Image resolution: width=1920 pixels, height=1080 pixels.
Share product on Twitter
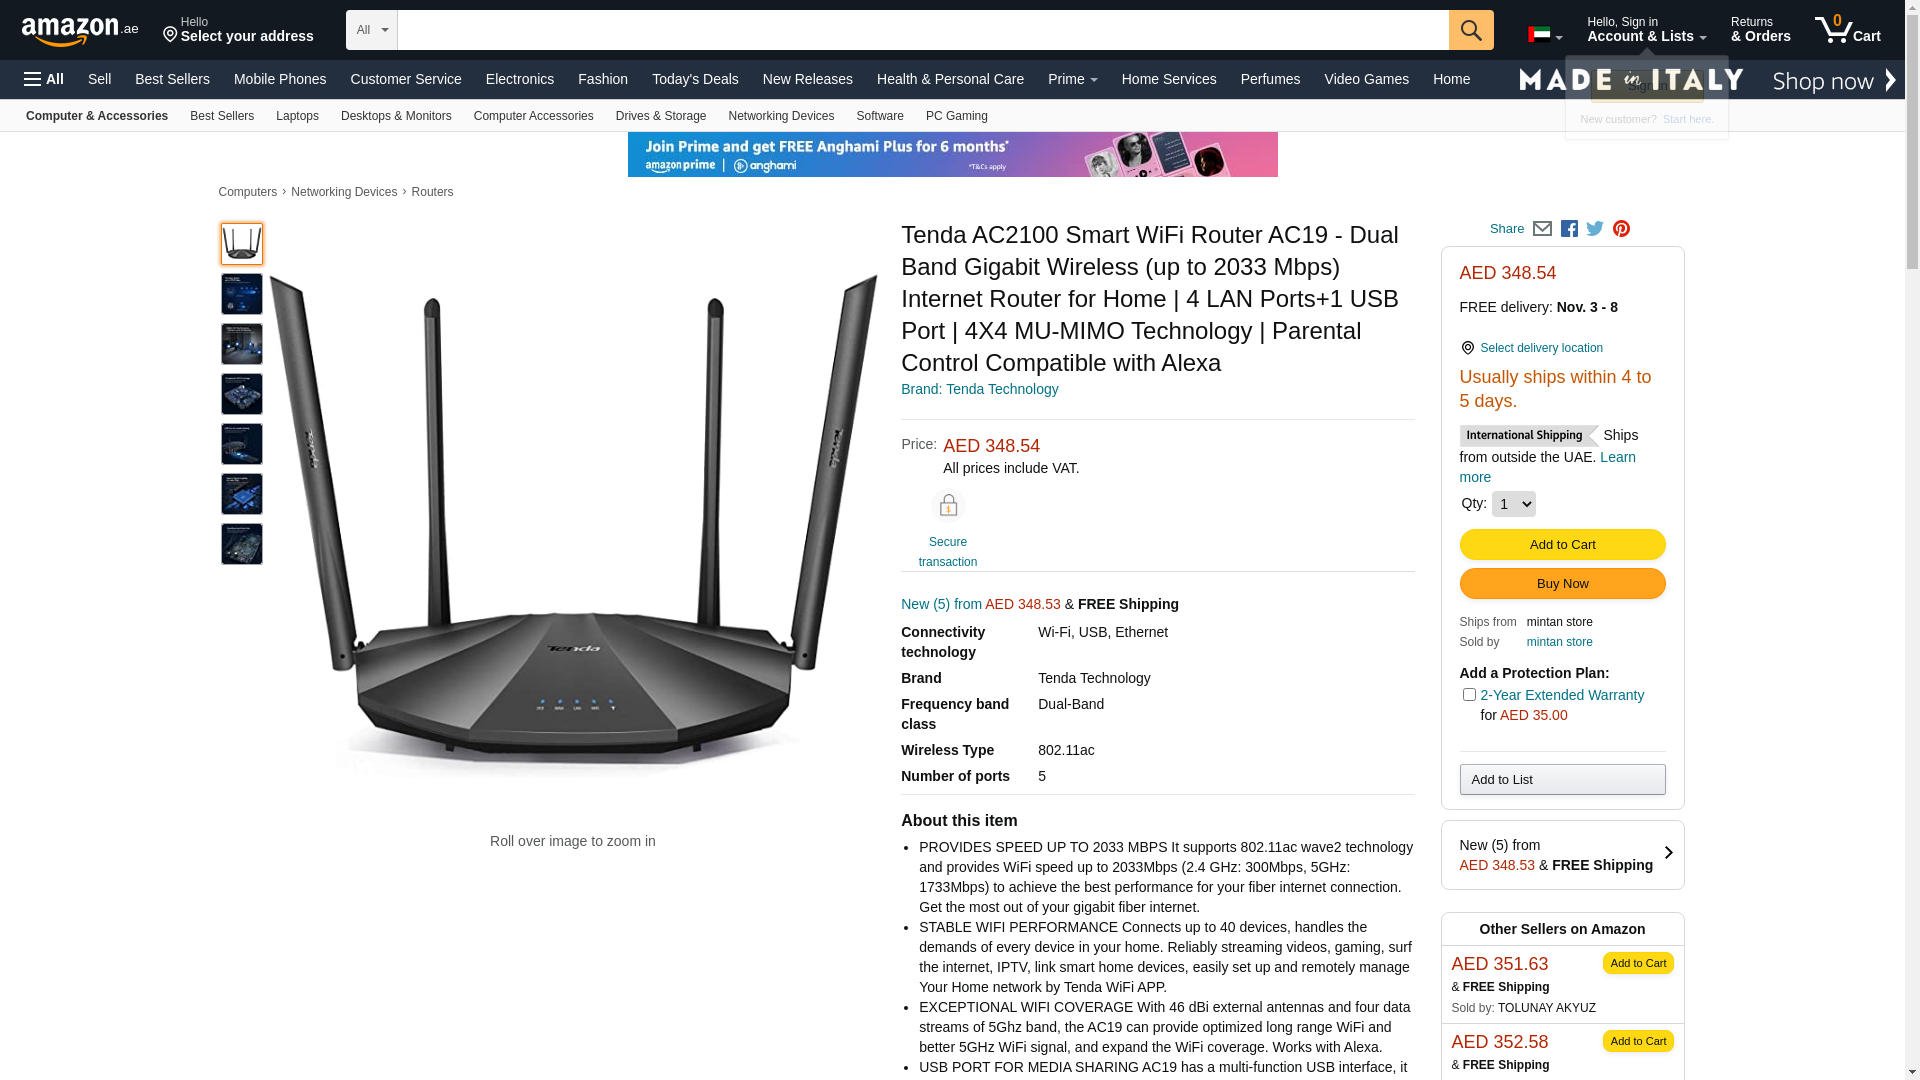pyautogui.click(x=1595, y=229)
